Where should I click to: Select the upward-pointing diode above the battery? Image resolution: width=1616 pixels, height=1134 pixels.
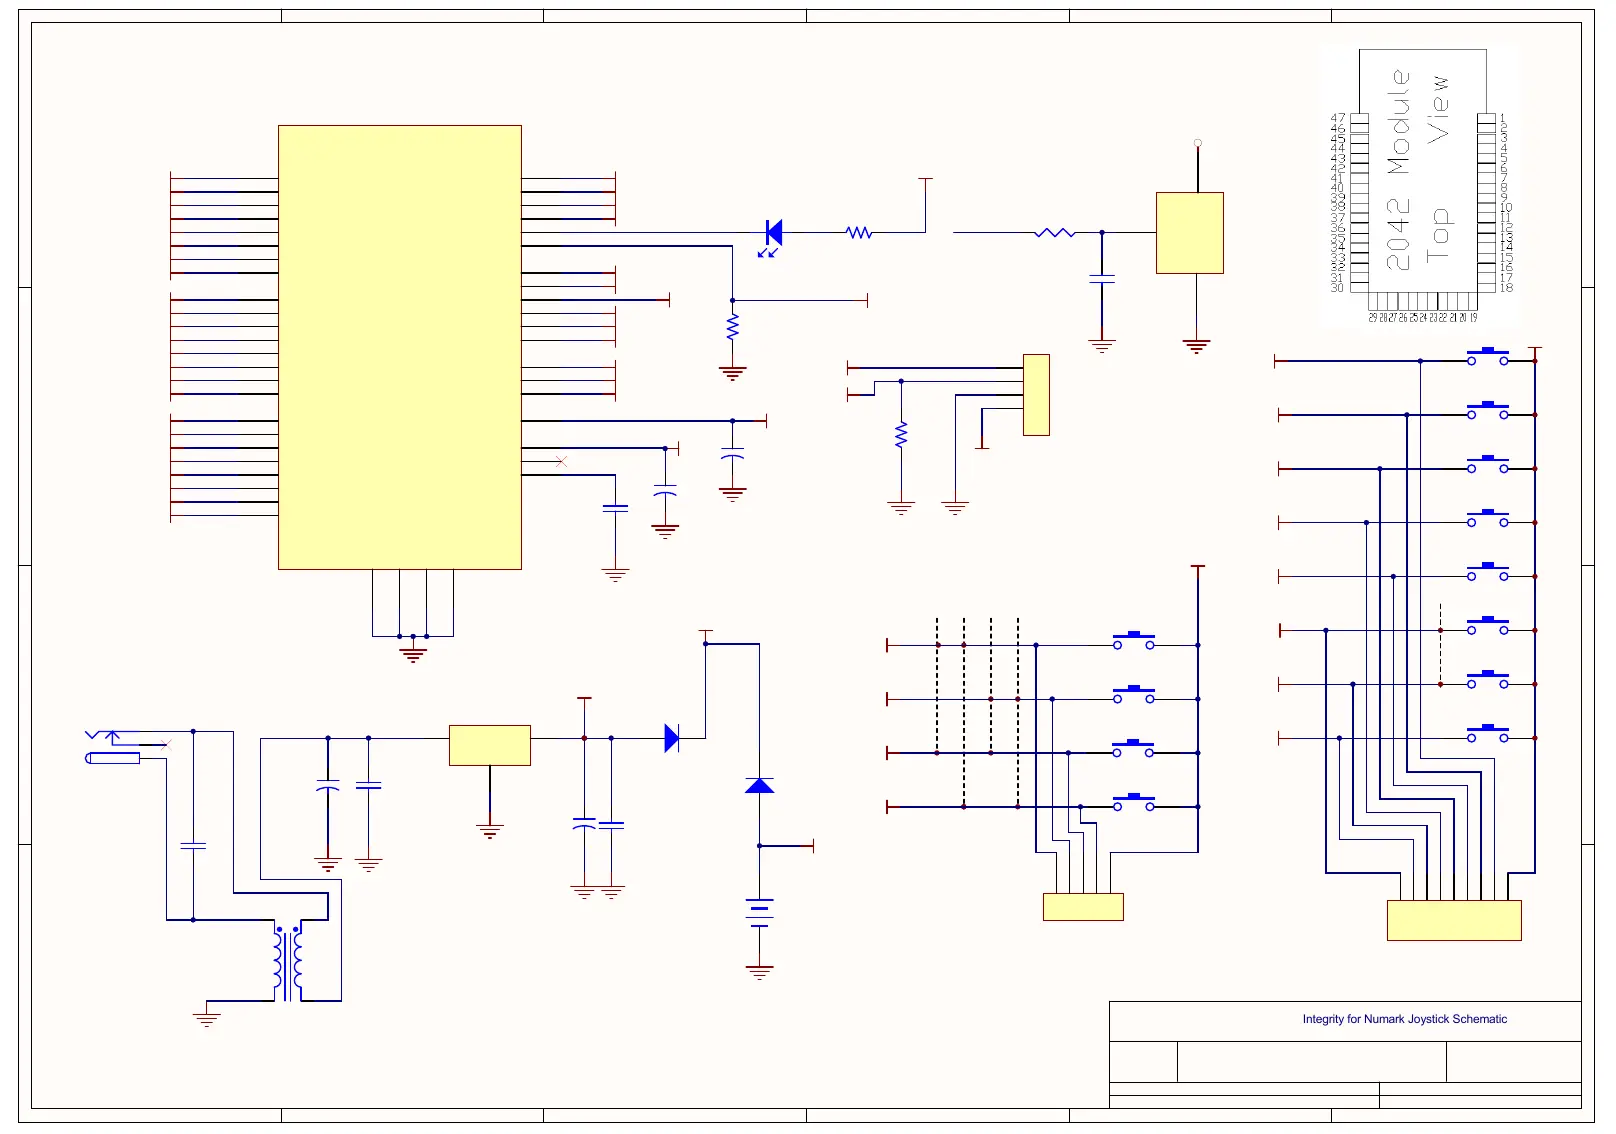(760, 785)
